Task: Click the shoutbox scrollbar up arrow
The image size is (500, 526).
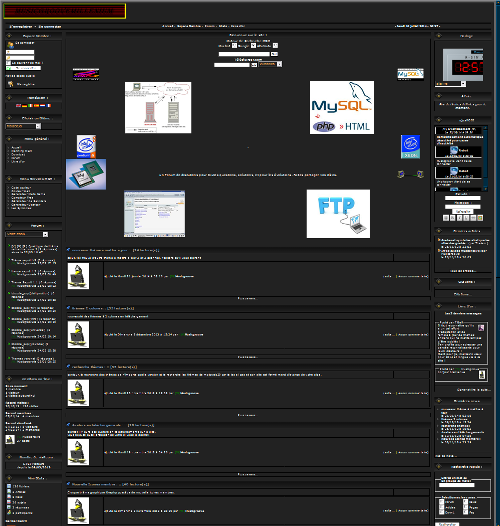Action: click(x=486, y=128)
